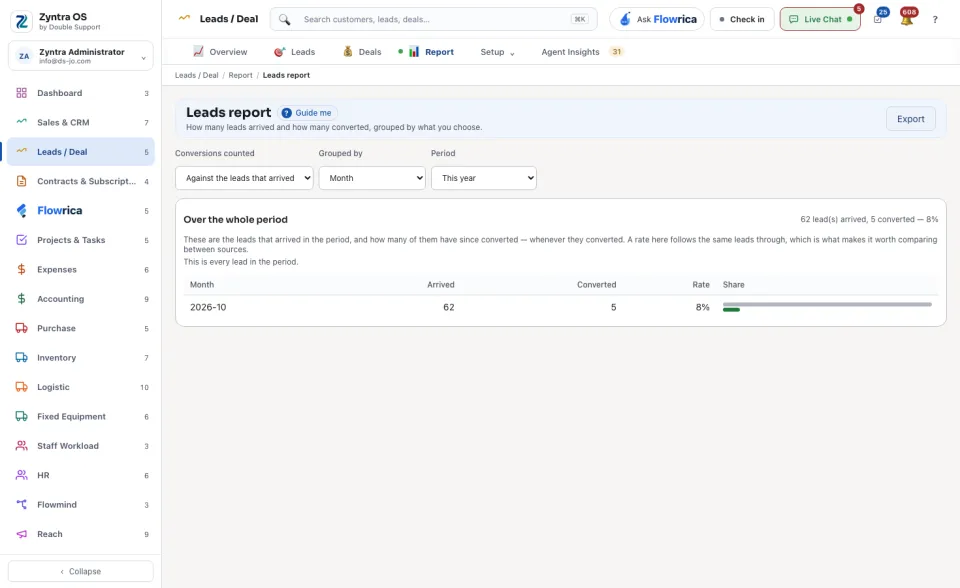Click the Zyntra OS logo icon
The width and height of the screenshot is (960, 588).
[21, 21]
